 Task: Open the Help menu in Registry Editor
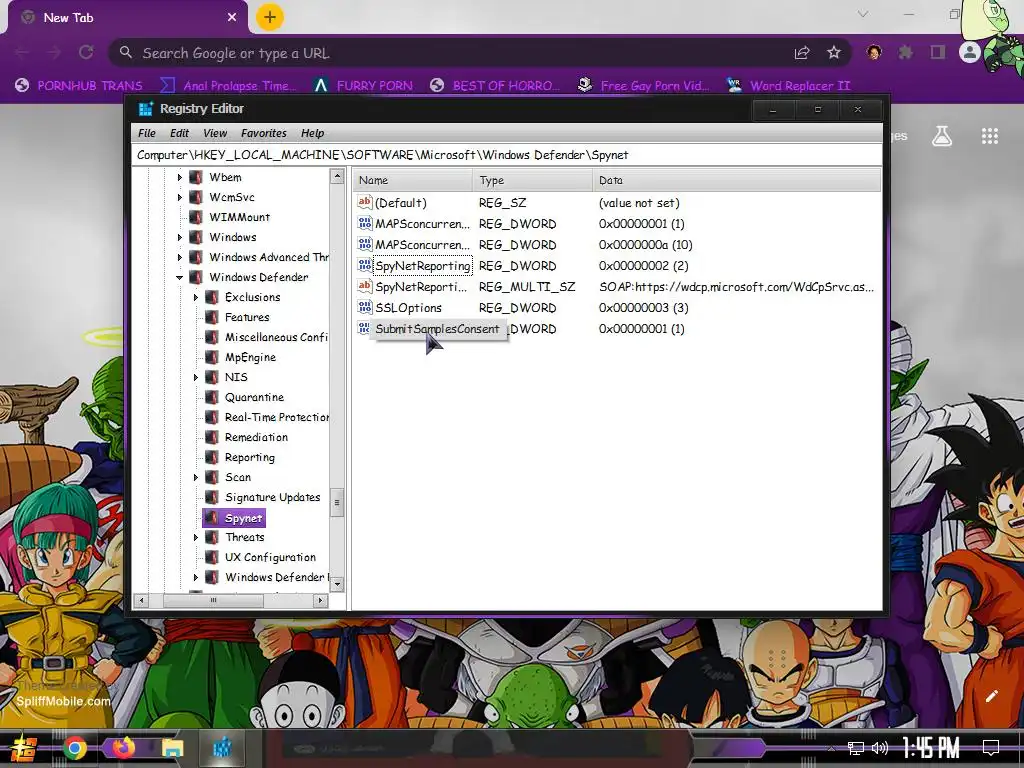coord(312,133)
